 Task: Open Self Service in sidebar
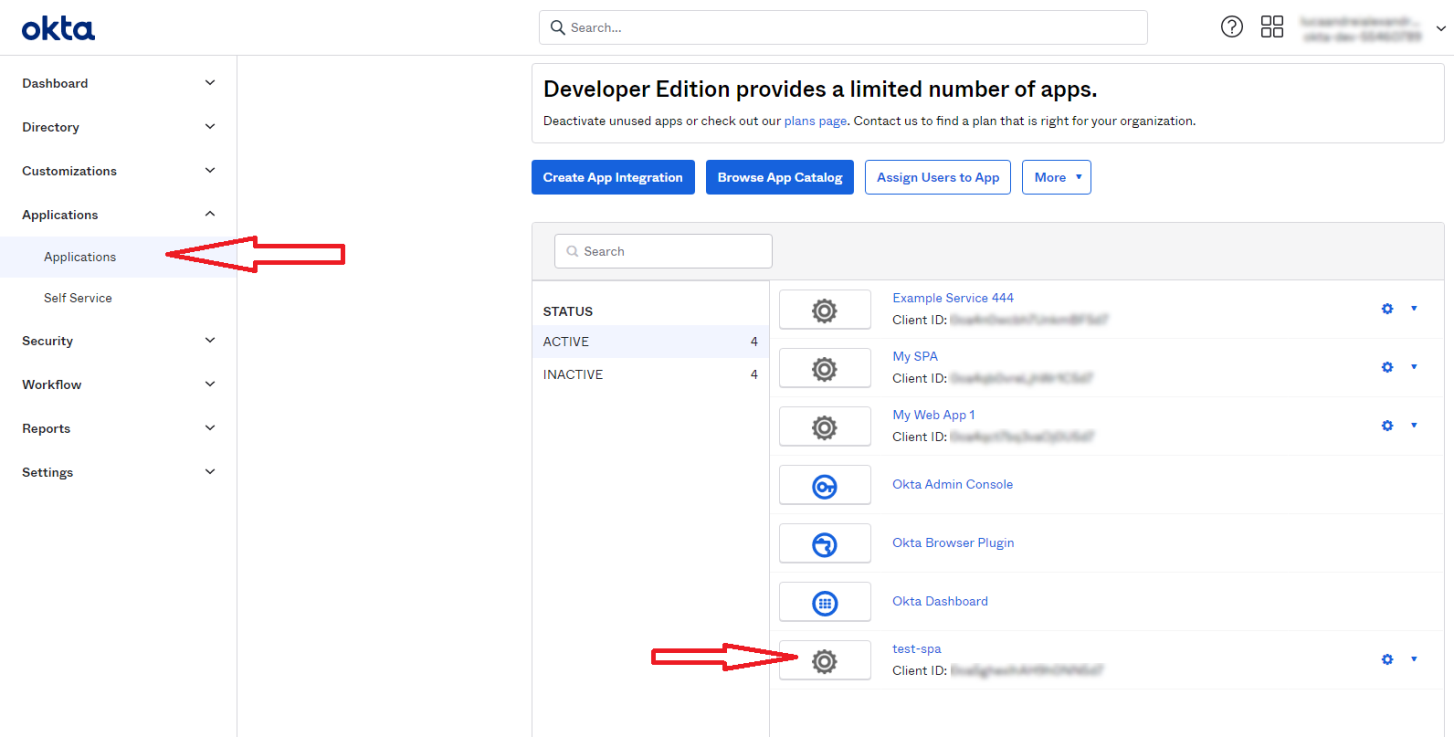[x=78, y=298]
